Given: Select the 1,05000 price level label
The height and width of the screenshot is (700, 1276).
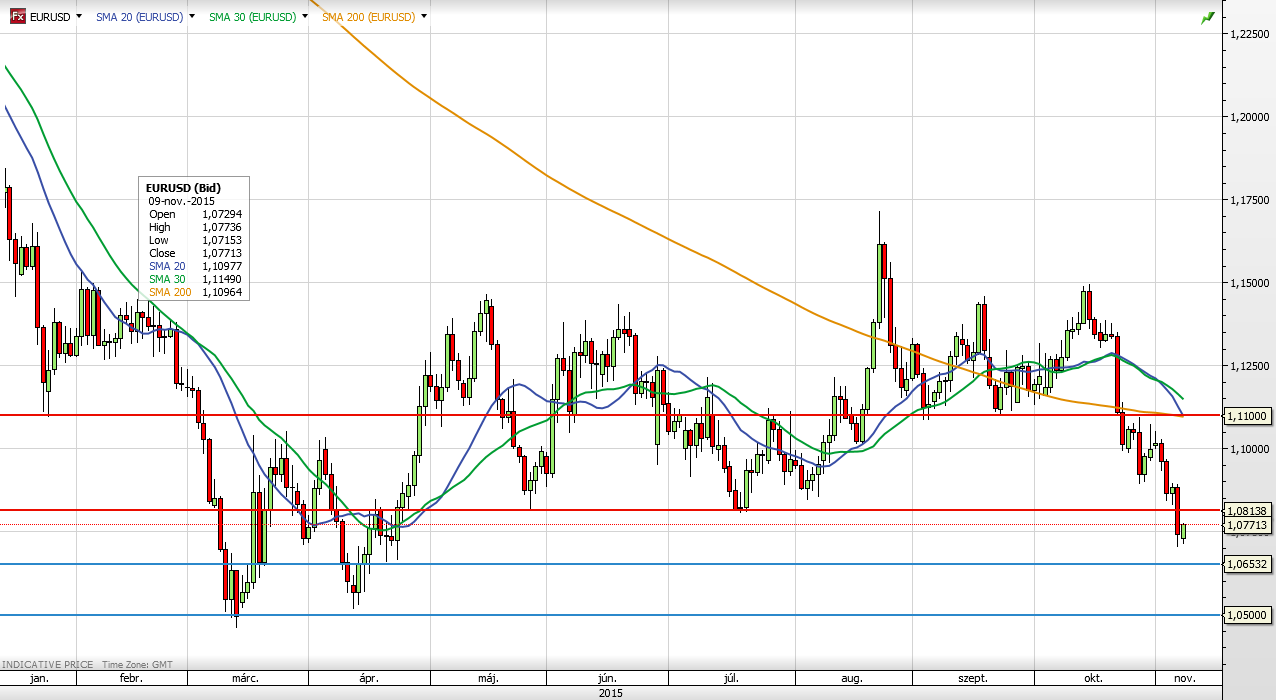Looking at the screenshot, I should [x=1247, y=615].
